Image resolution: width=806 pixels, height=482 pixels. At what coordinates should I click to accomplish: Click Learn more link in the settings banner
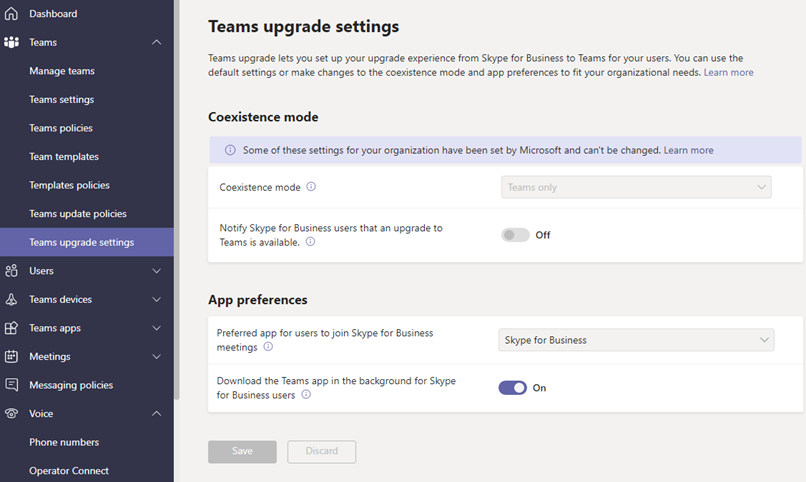pyautogui.click(x=688, y=150)
